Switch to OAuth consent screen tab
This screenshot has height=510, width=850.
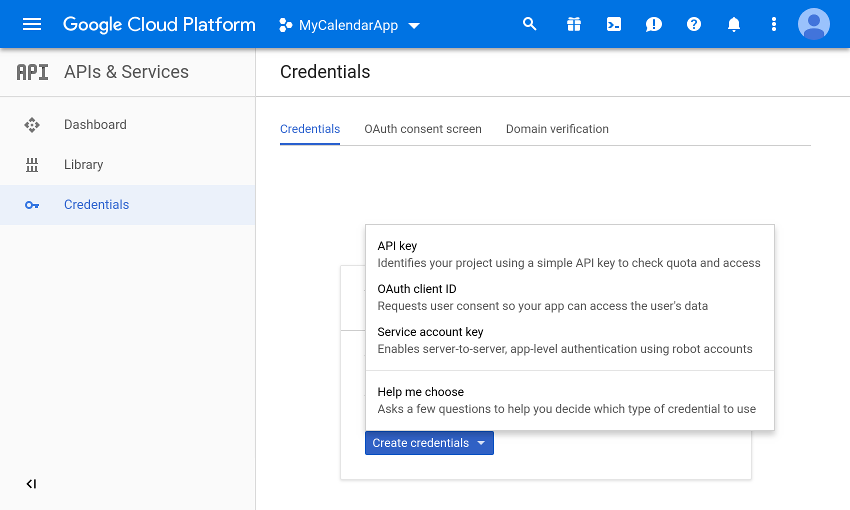(423, 129)
